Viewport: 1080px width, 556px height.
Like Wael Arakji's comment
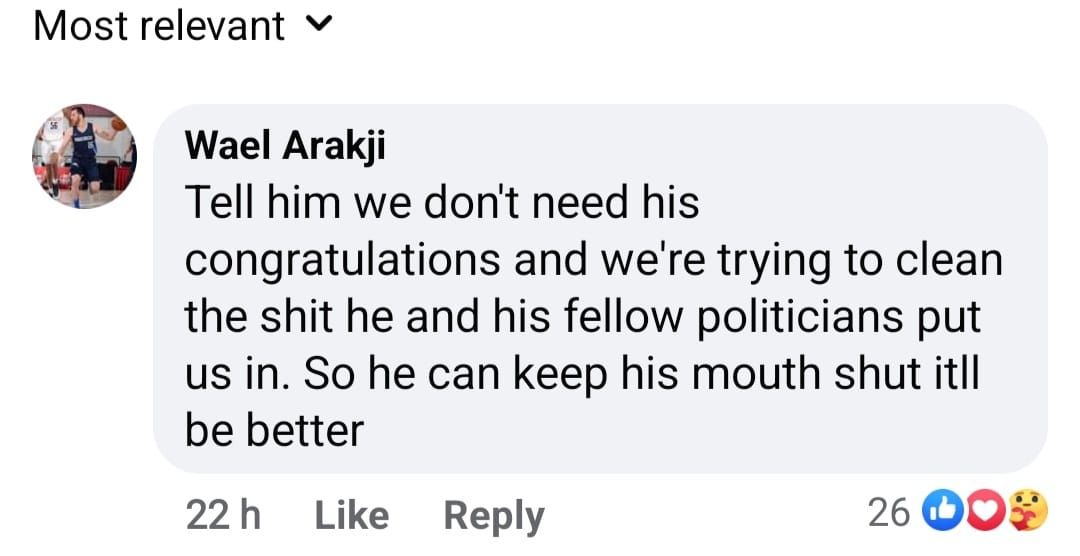click(351, 515)
